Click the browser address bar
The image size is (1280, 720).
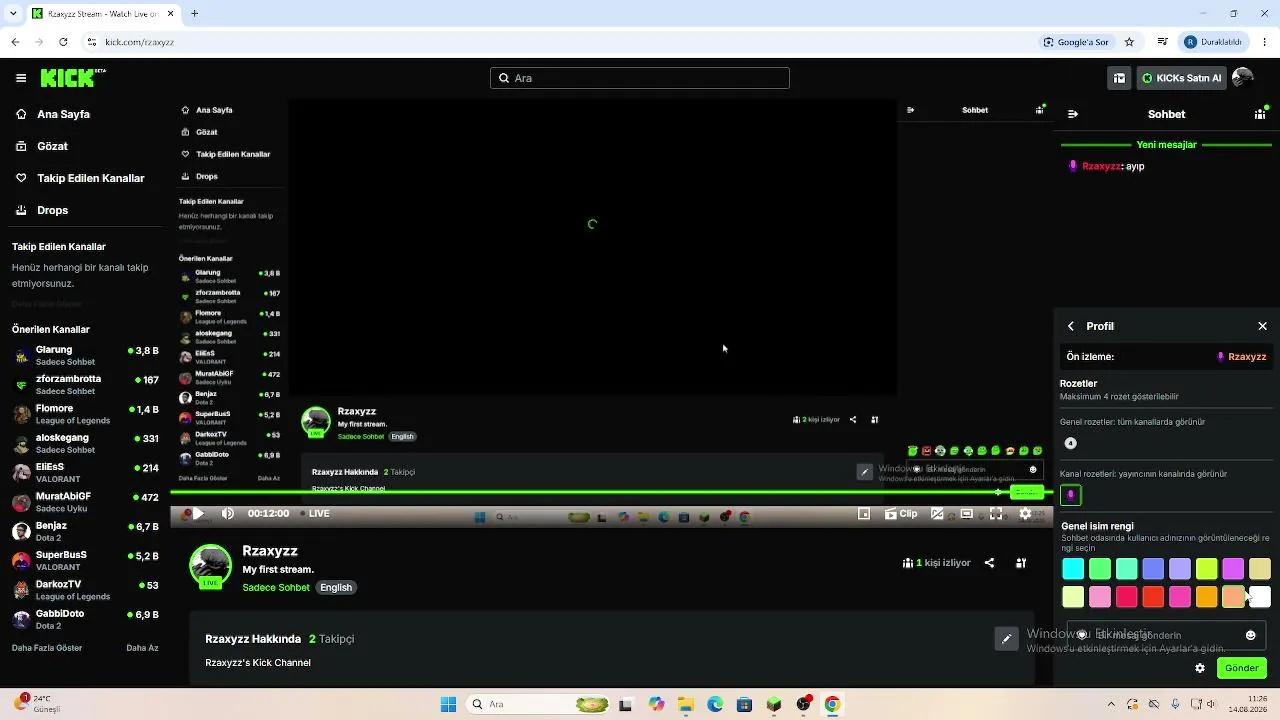click(560, 42)
